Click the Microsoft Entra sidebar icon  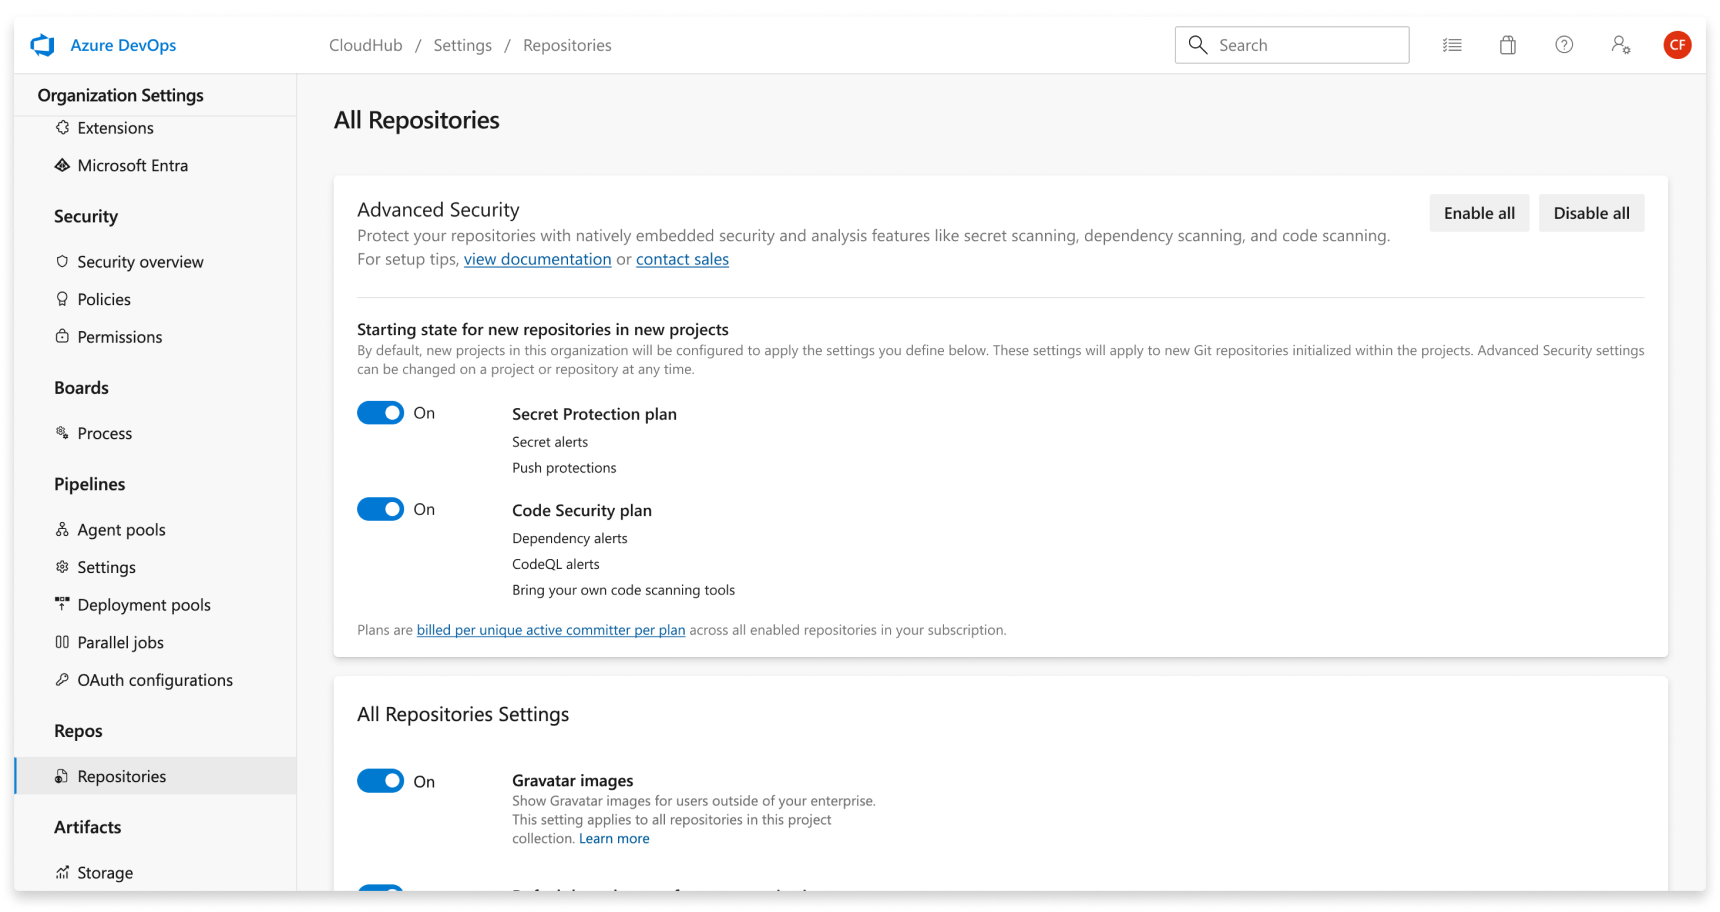[x=62, y=166]
